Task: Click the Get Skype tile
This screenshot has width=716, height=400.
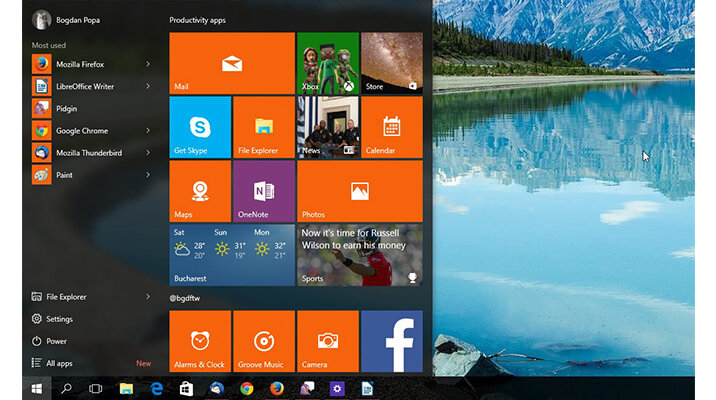Action: coord(200,127)
